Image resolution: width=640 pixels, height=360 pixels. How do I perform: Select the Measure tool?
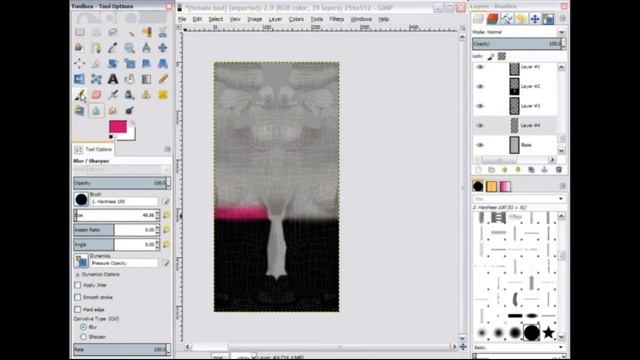coord(146,48)
